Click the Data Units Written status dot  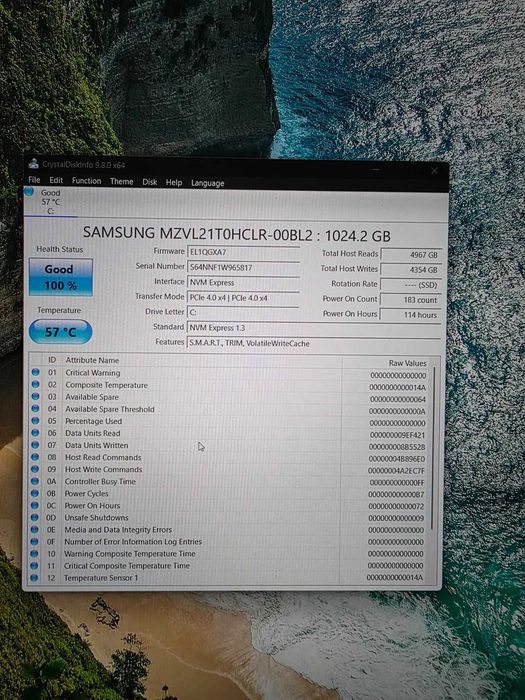[x=35, y=445]
